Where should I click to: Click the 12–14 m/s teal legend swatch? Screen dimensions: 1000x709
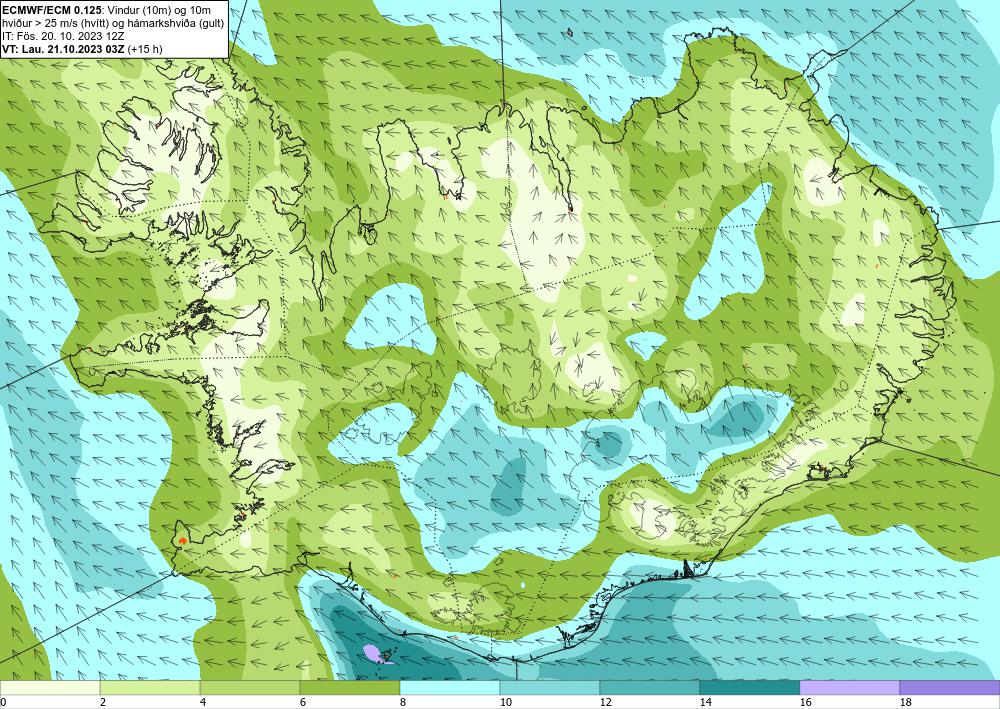[650, 687]
